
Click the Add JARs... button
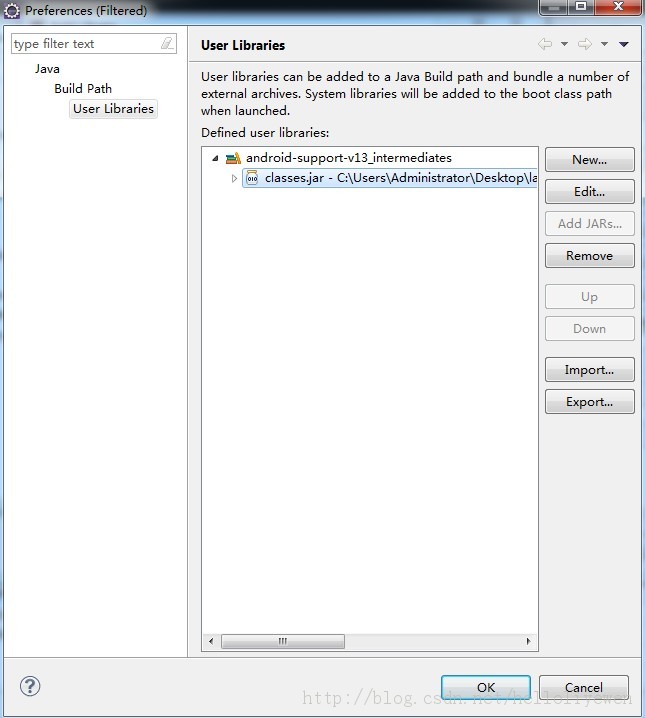click(590, 223)
